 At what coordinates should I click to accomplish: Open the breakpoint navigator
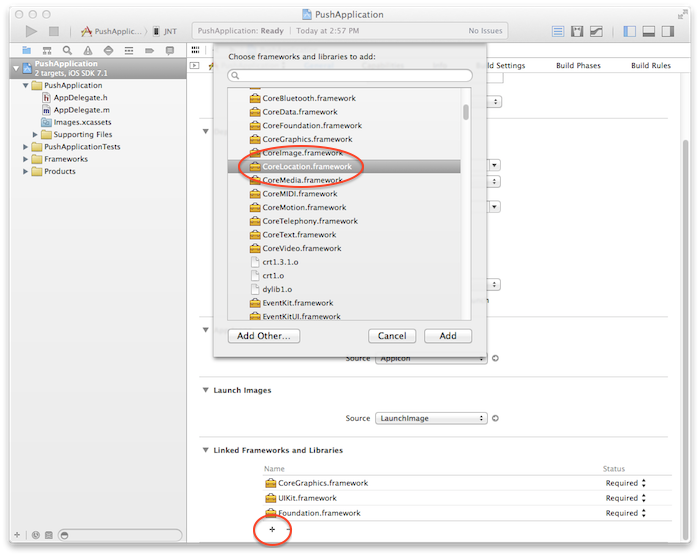click(x=150, y=50)
